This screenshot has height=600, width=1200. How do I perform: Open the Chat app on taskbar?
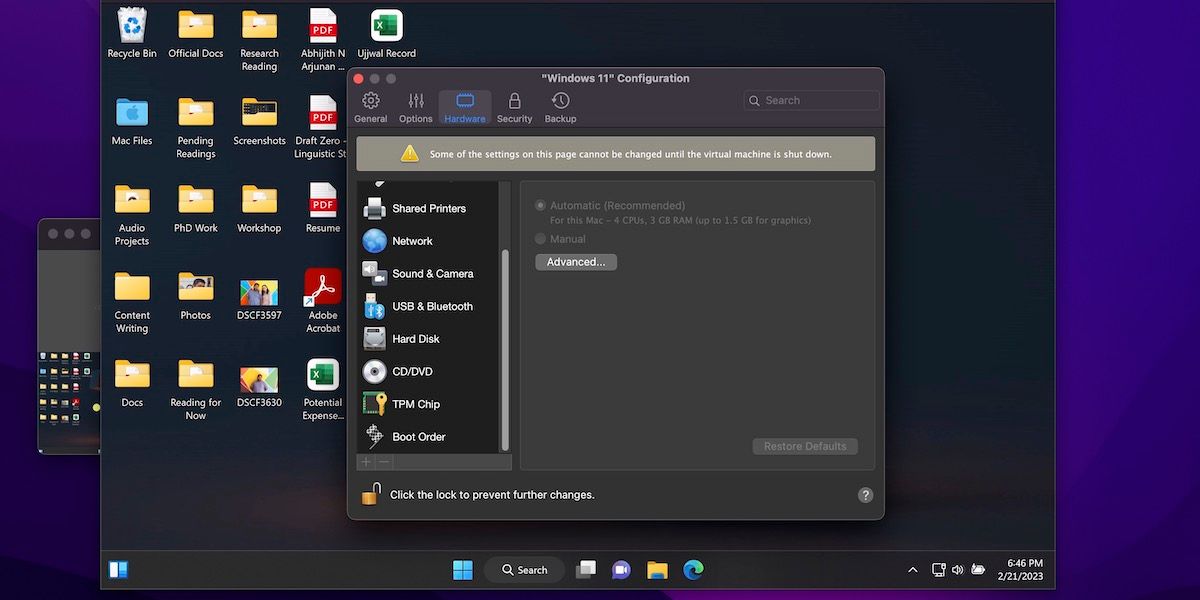tap(621, 570)
